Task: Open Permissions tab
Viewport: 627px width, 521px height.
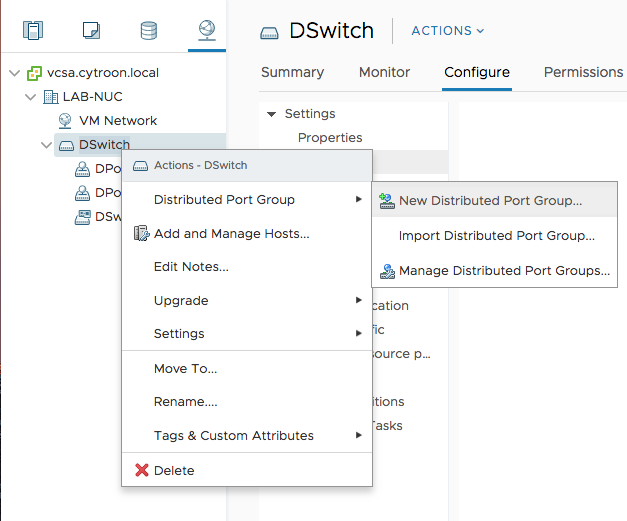Action: coord(583,72)
